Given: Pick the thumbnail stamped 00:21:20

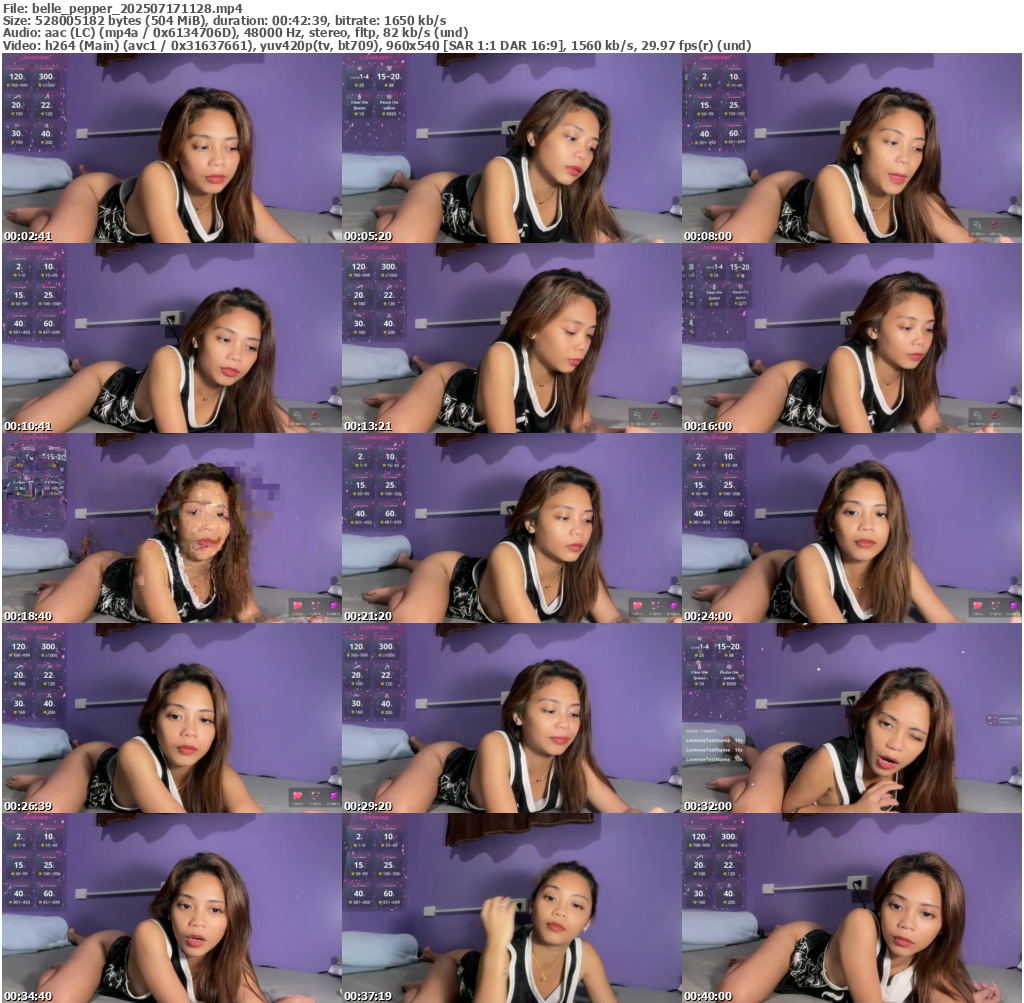Looking at the screenshot, I should (x=511, y=528).
